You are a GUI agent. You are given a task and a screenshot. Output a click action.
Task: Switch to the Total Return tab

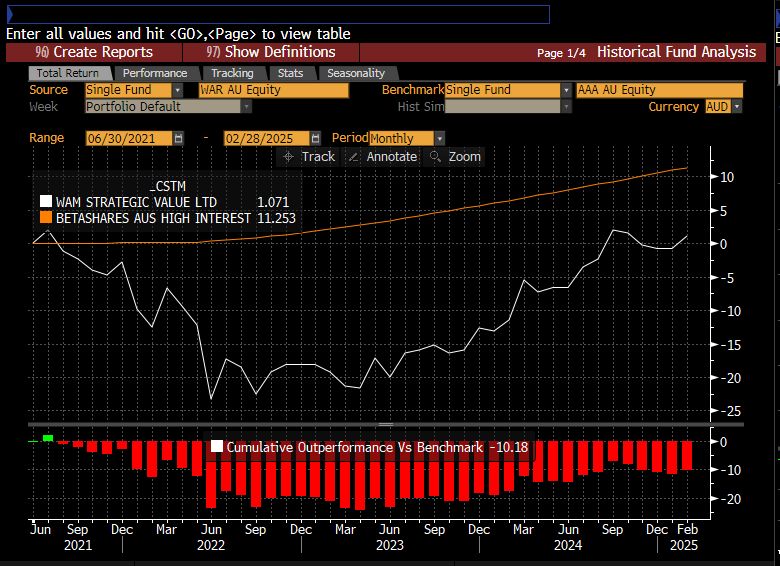[x=68, y=73]
